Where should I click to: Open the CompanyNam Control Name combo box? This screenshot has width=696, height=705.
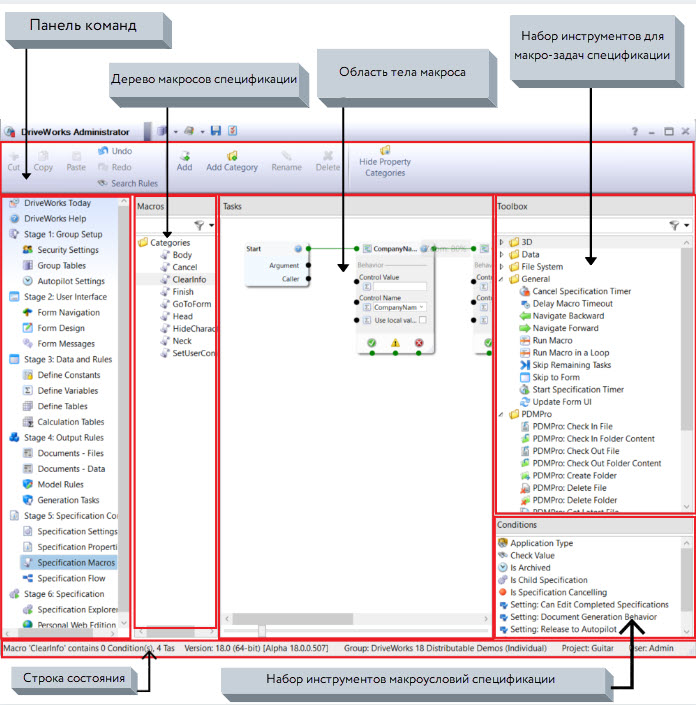tap(399, 308)
